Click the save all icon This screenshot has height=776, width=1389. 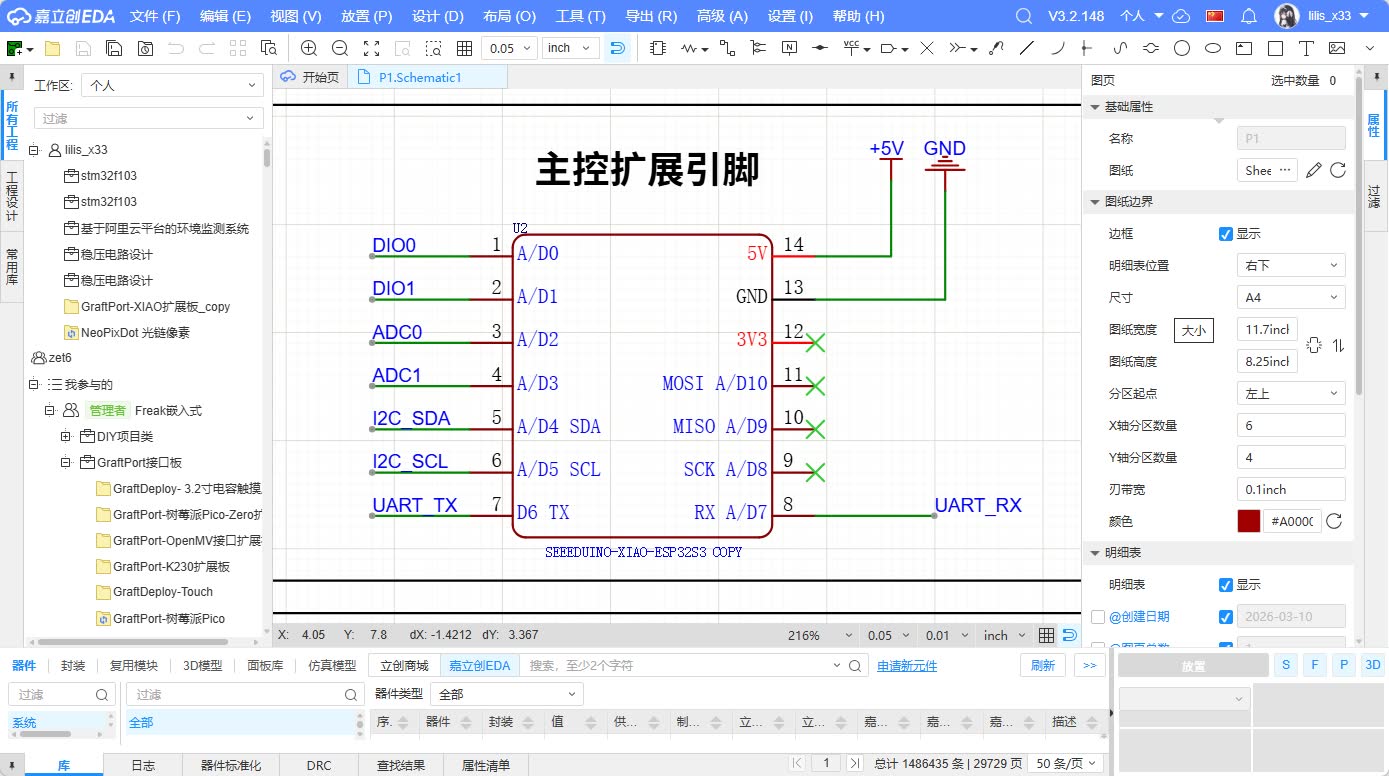pos(115,48)
